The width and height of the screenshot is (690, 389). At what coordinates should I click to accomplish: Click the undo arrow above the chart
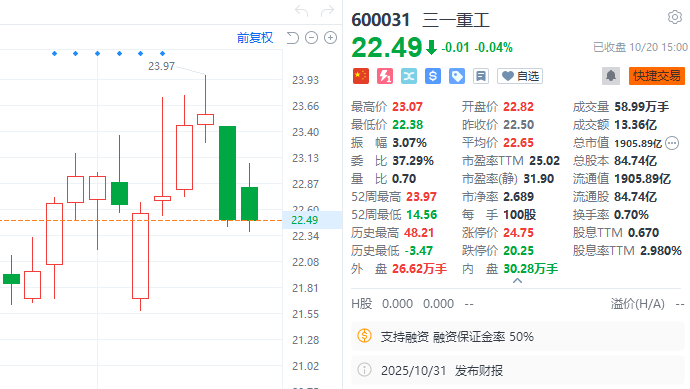[x=301, y=11]
